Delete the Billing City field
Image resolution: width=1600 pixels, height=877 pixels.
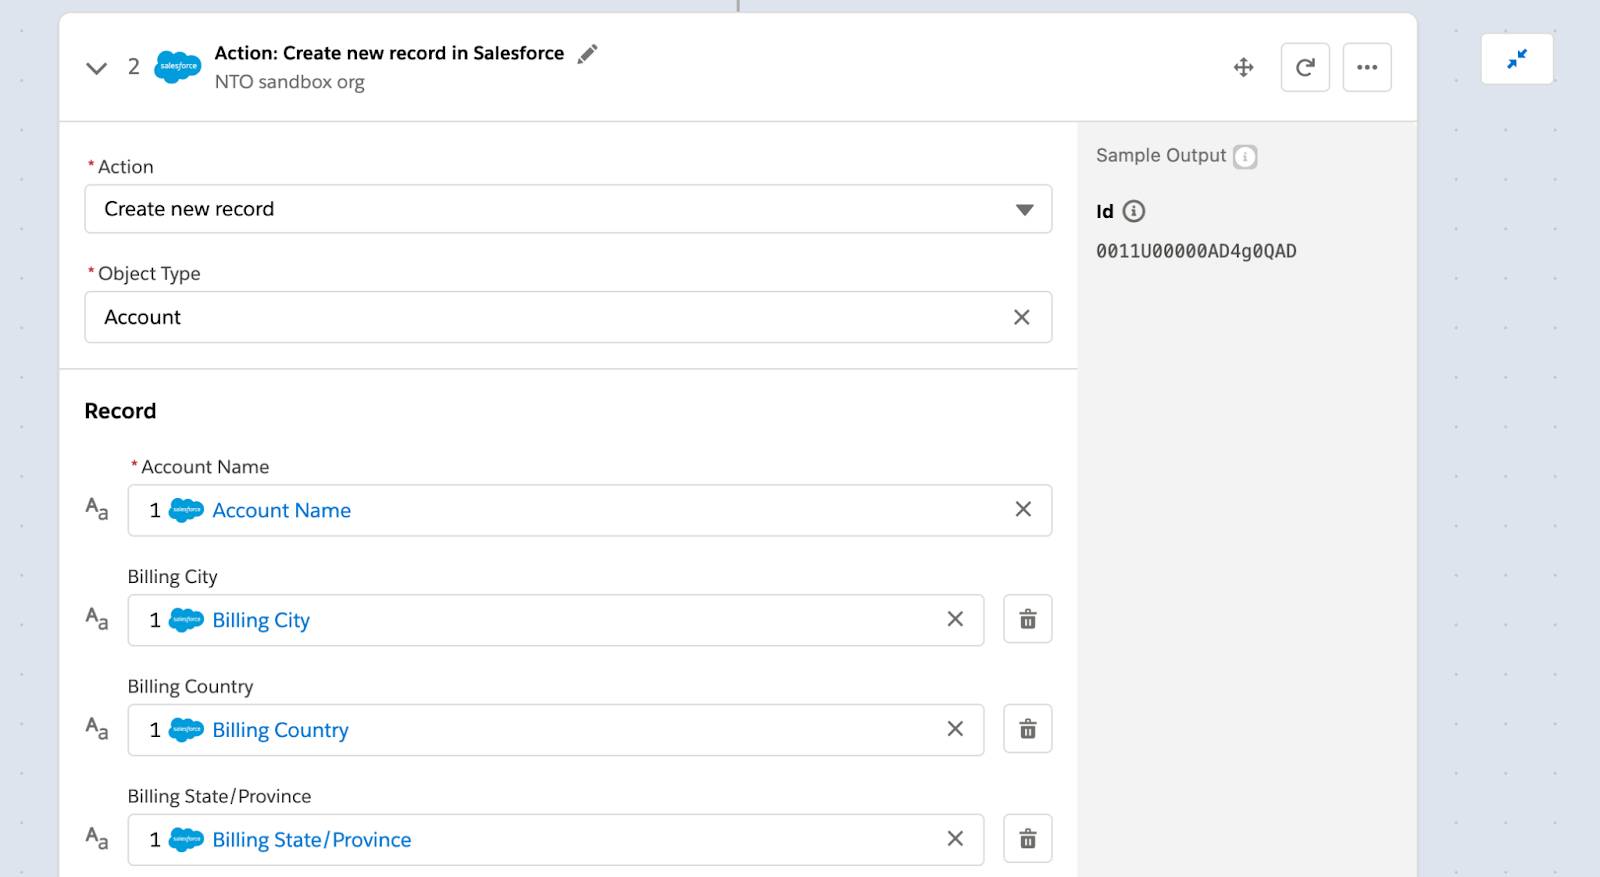[x=1027, y=619]
